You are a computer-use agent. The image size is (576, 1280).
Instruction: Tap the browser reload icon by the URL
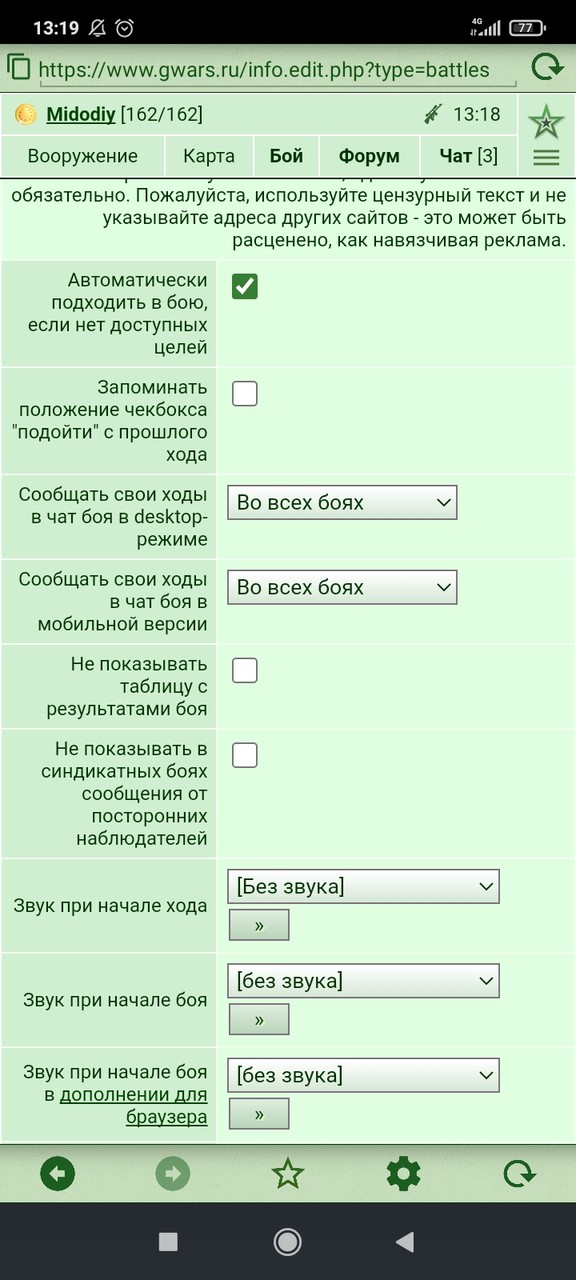click(x=547, y=68)
